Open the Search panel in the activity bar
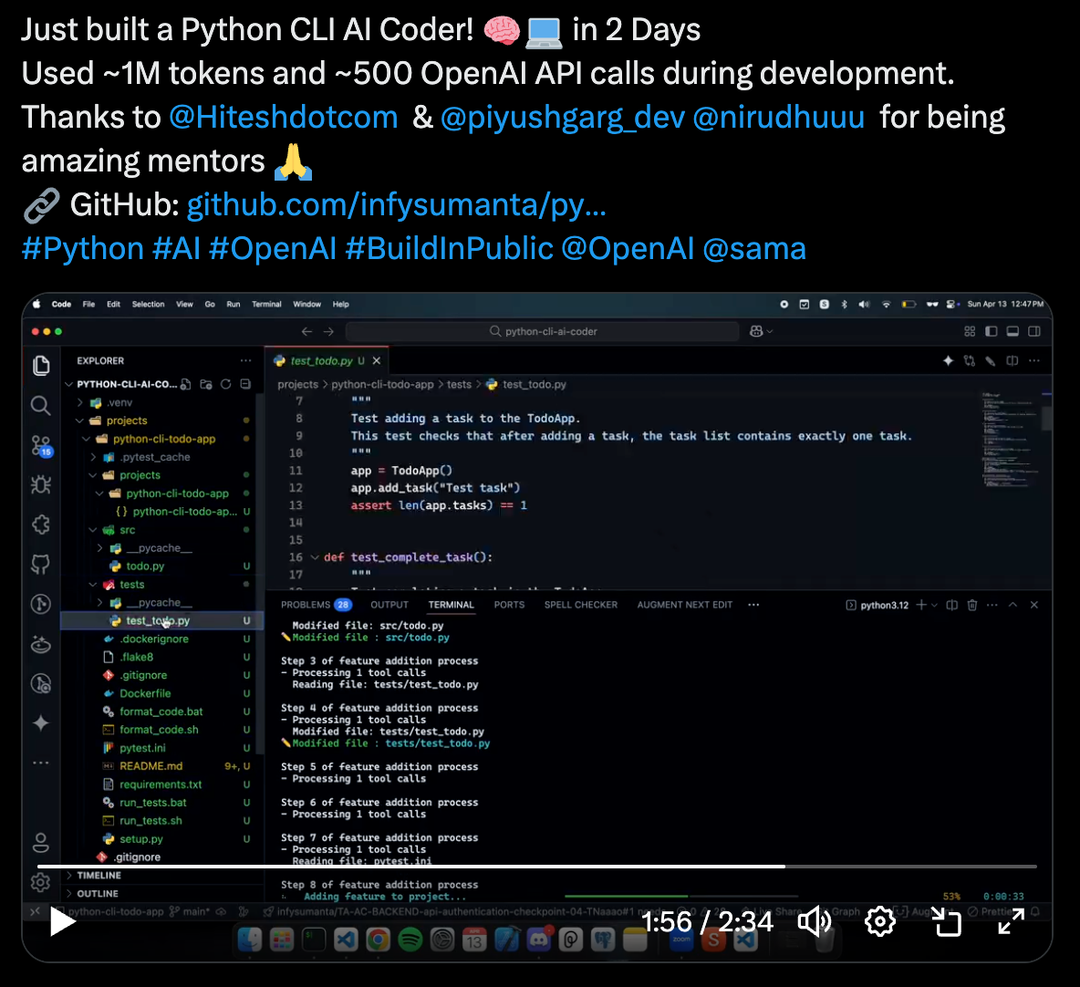Image resolution: width=1080 pixels, height=987 pixels. pyautogui.click(x=40, y=405)
